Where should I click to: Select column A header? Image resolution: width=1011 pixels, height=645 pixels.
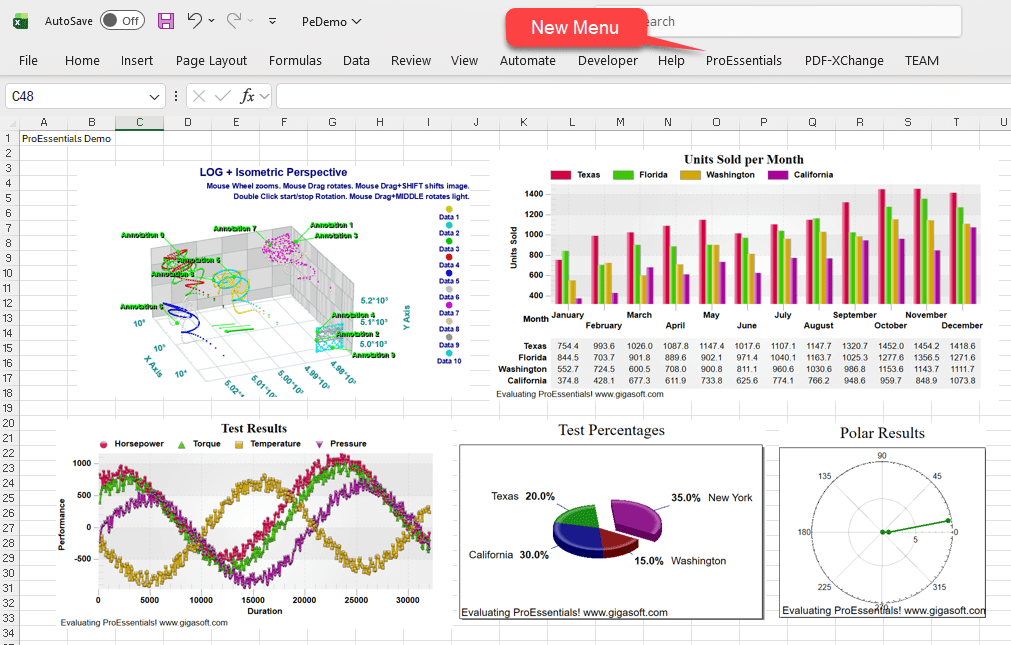[x=44, y=122]
